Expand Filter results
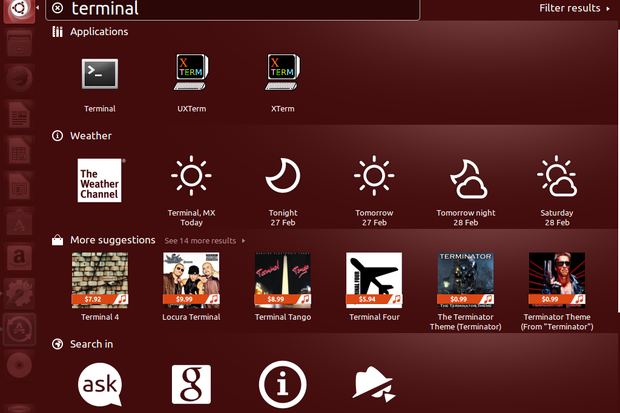The width and height of the screenshot is (620, 413). point(574,8)
